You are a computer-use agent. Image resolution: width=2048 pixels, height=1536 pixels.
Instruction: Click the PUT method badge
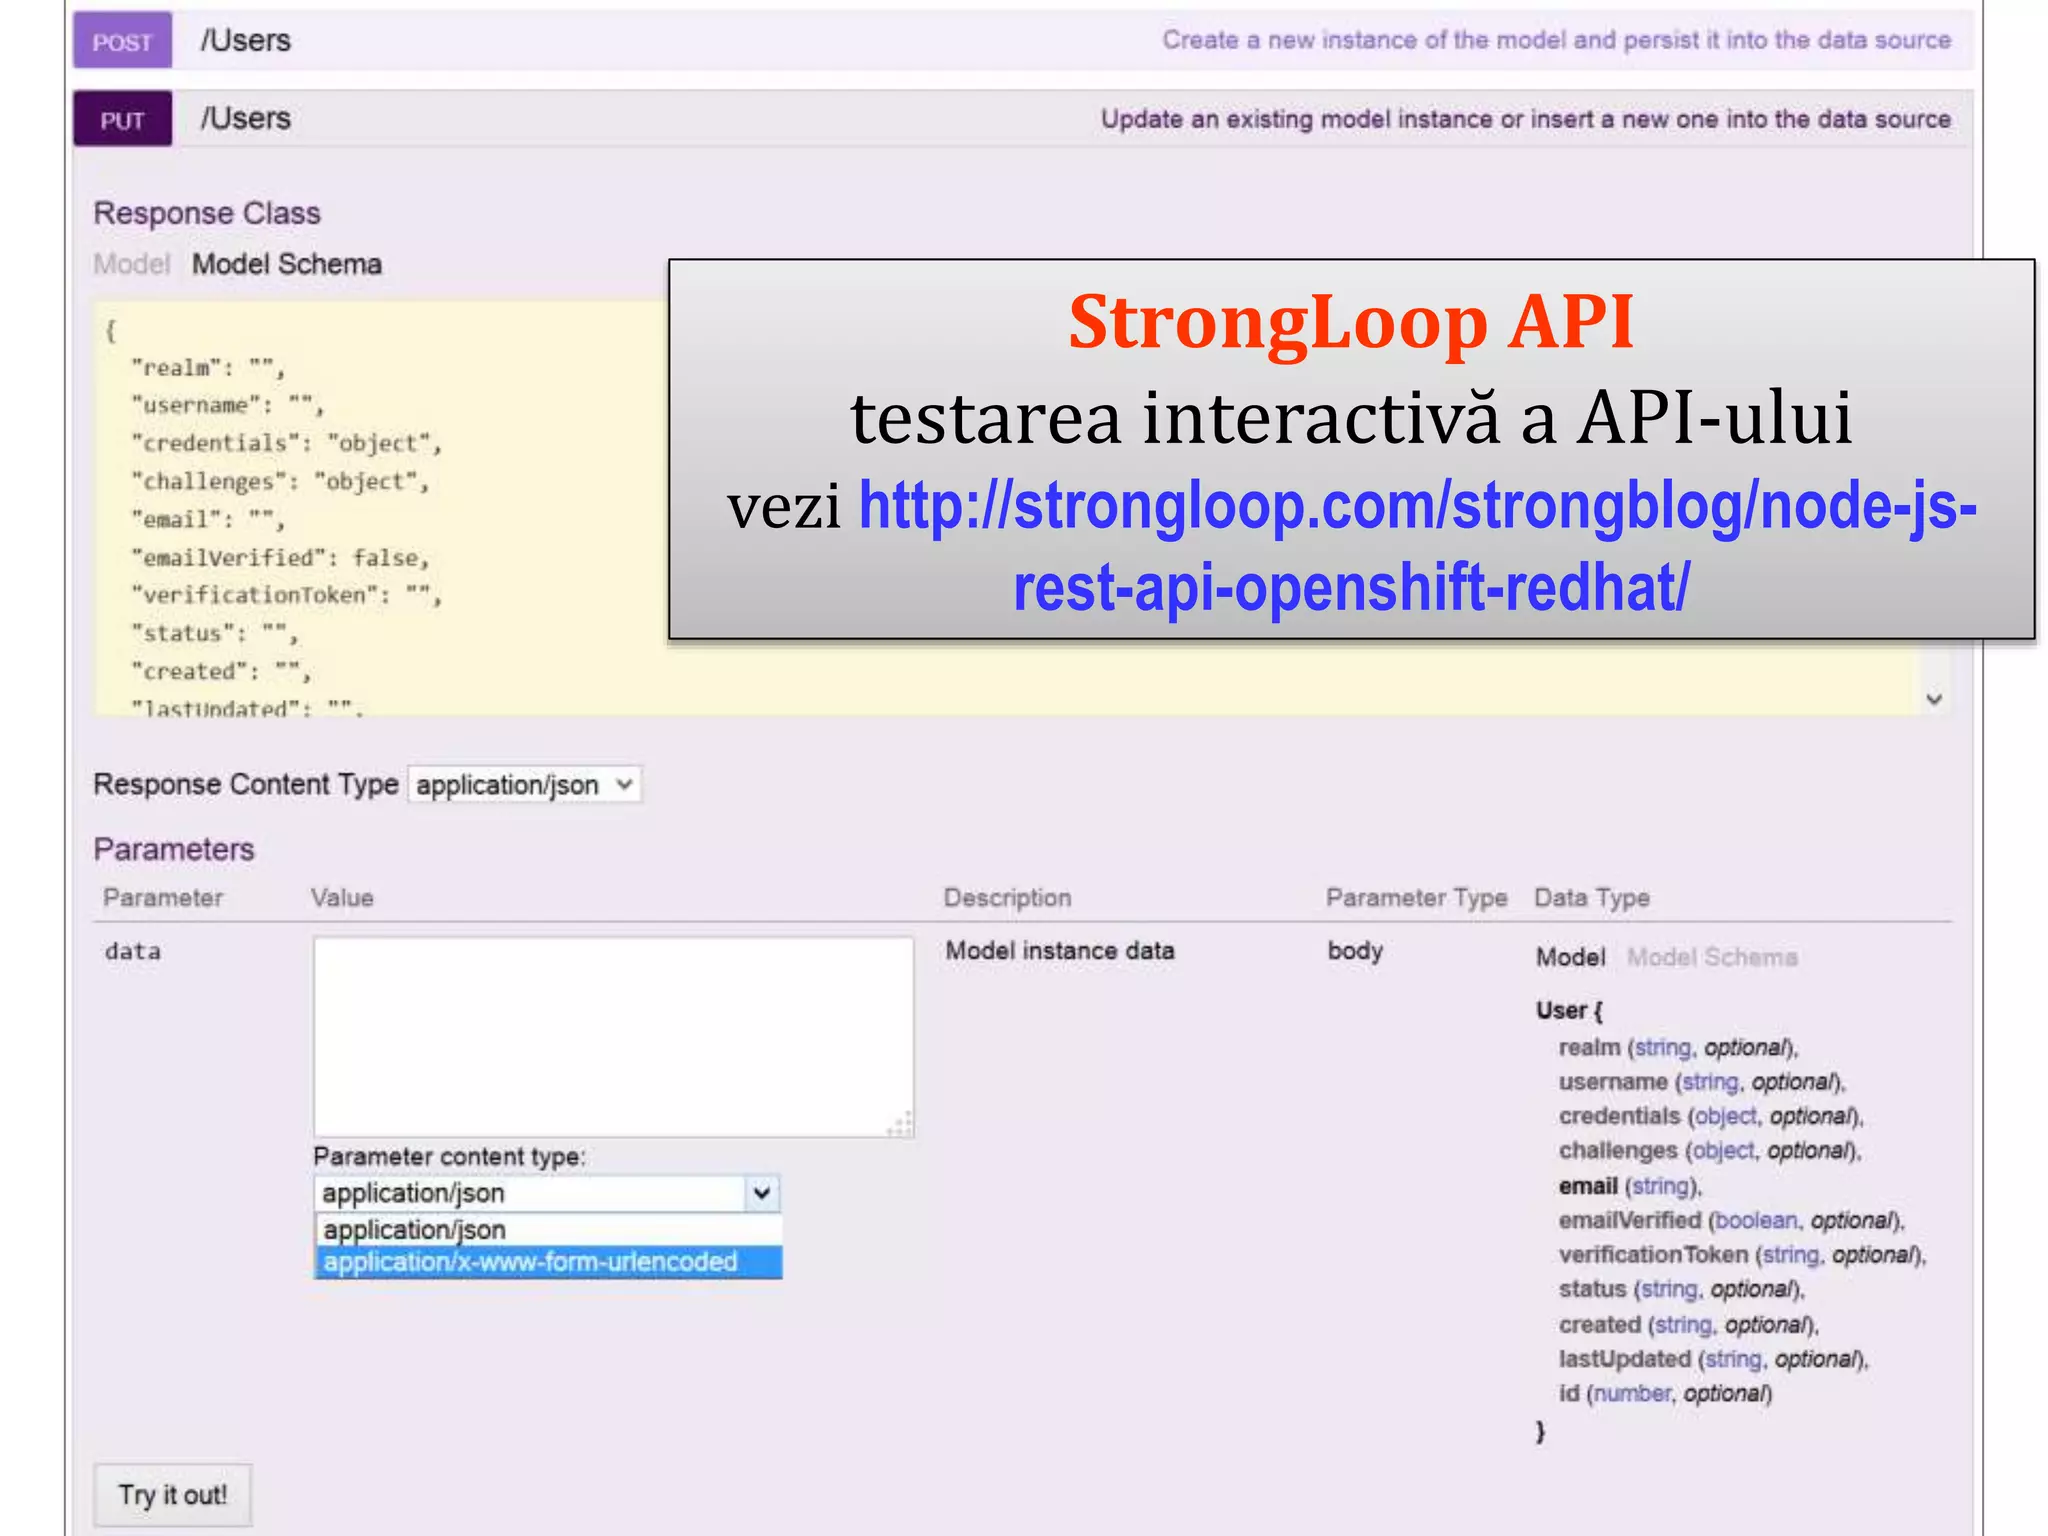122,120
